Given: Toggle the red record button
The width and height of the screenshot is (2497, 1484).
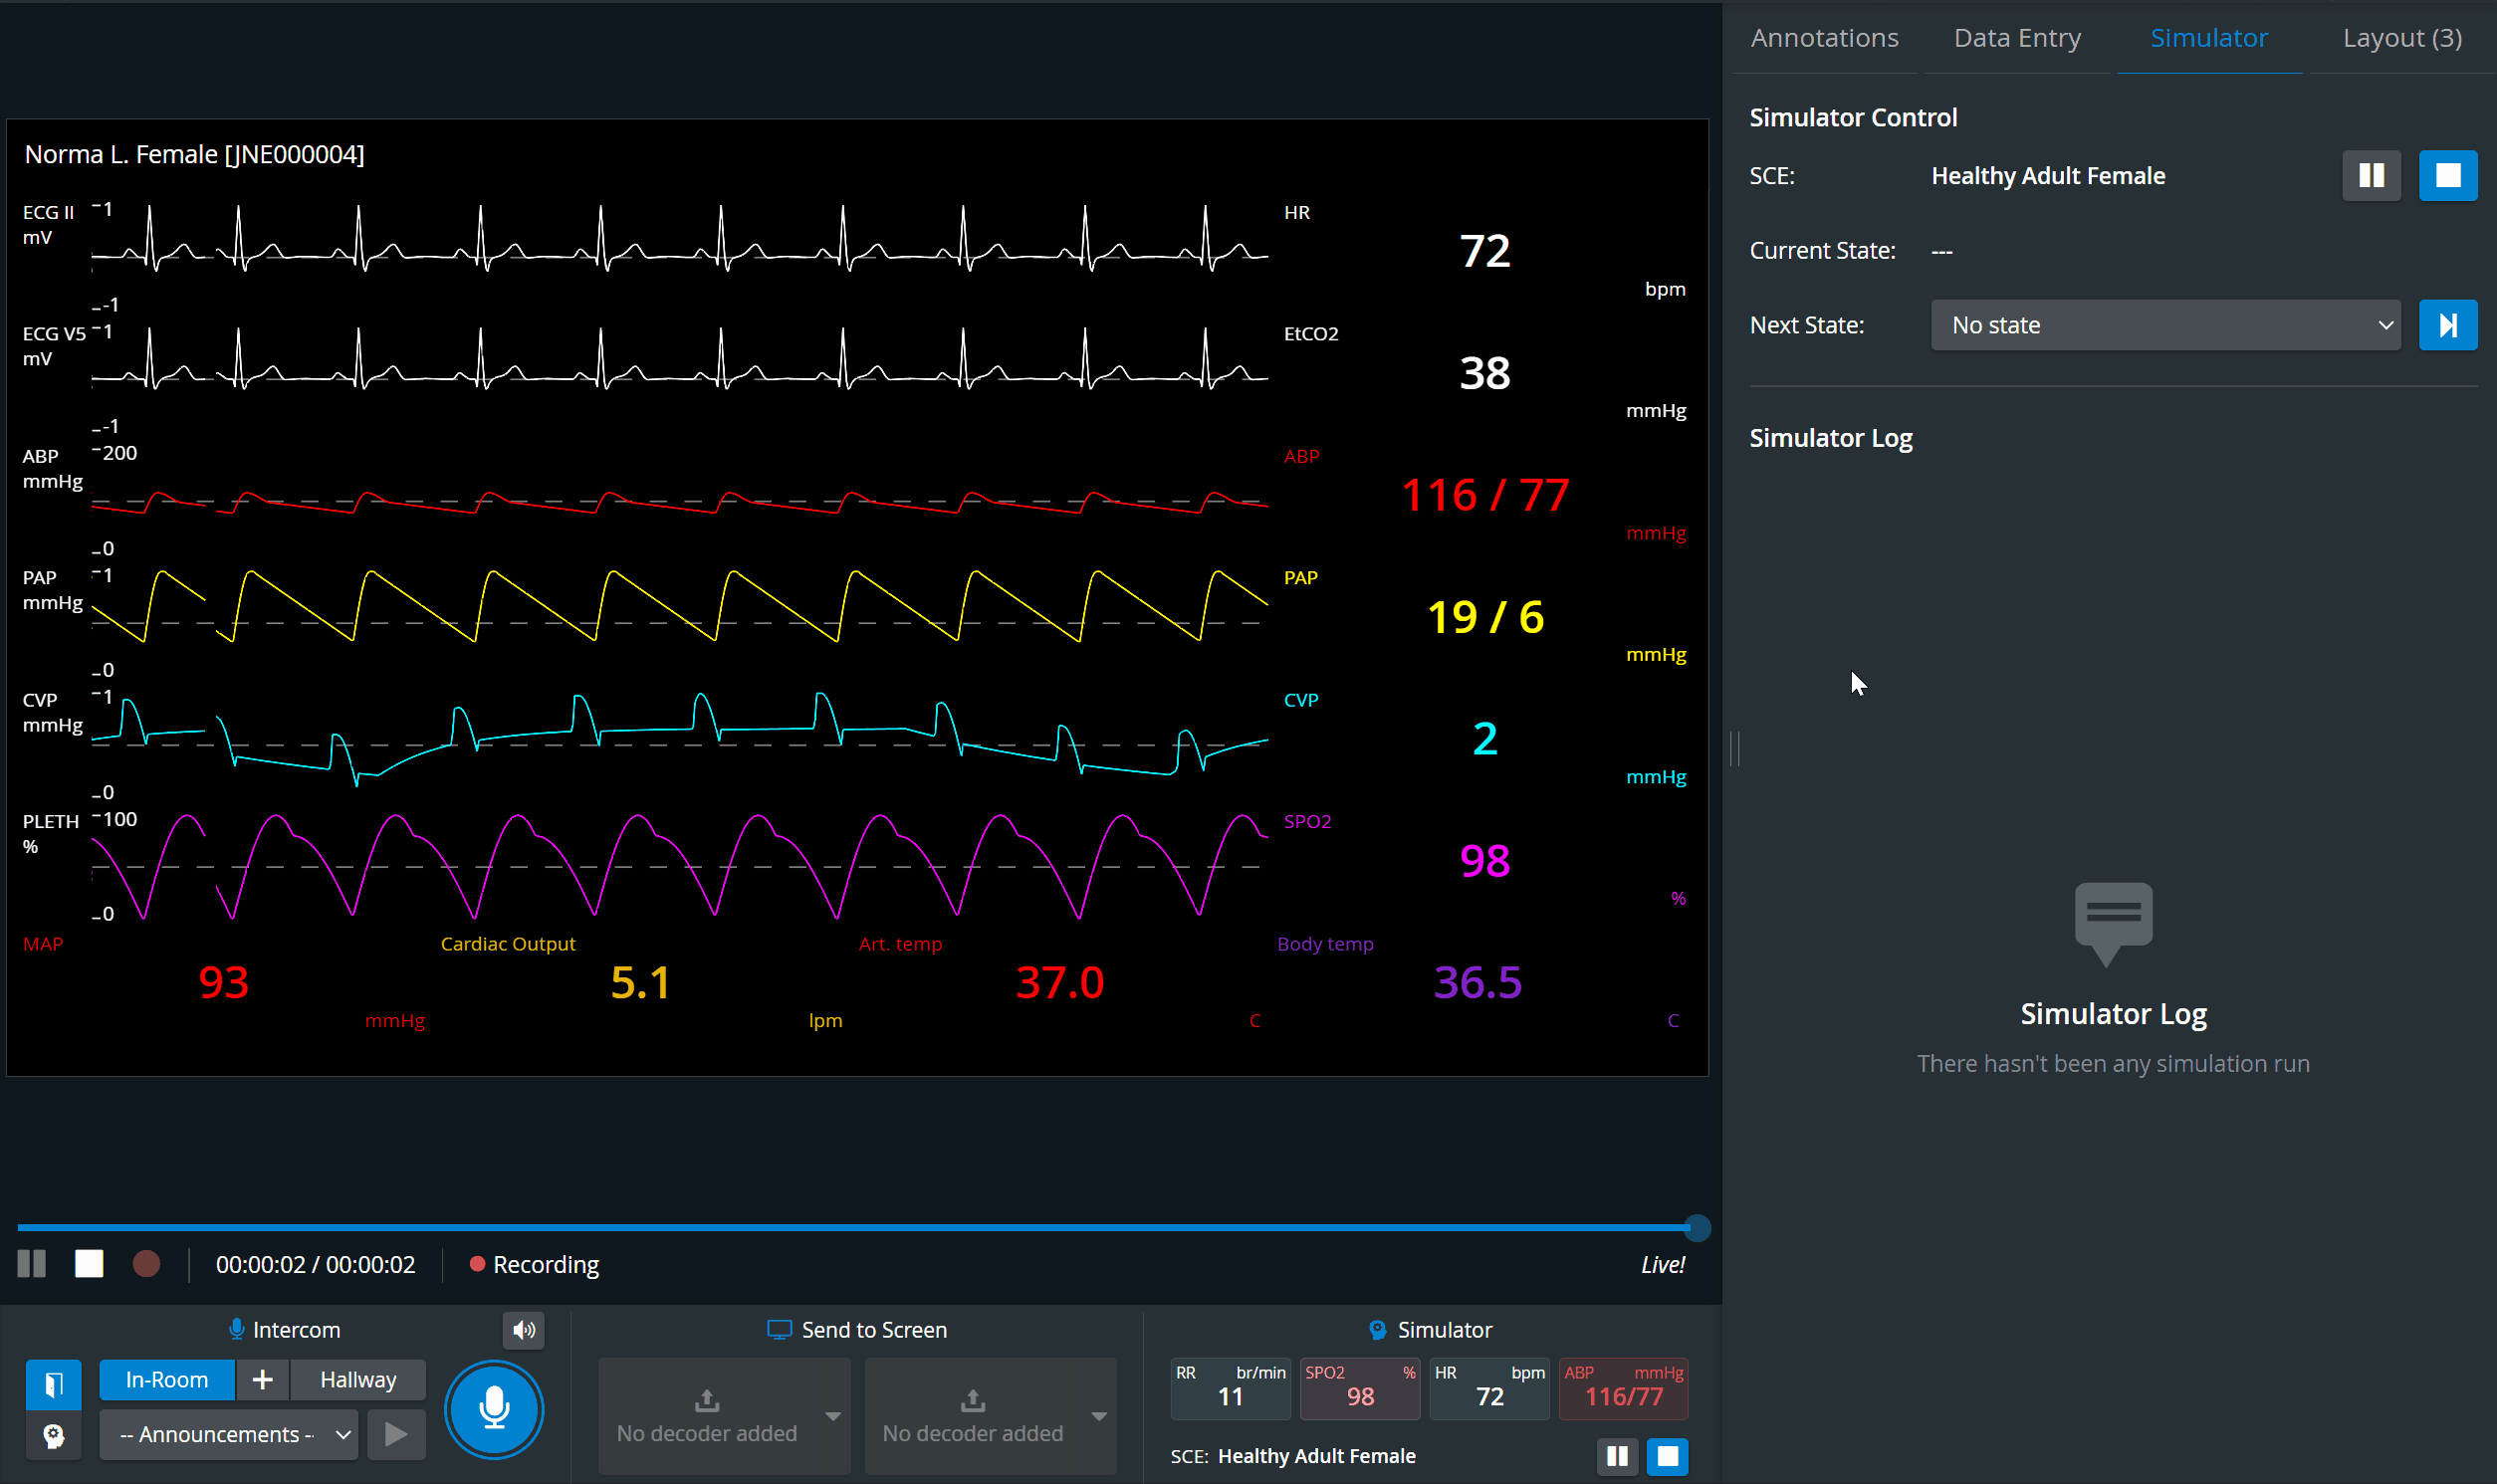Looking at the screenshot, I should click(146, 1264).
